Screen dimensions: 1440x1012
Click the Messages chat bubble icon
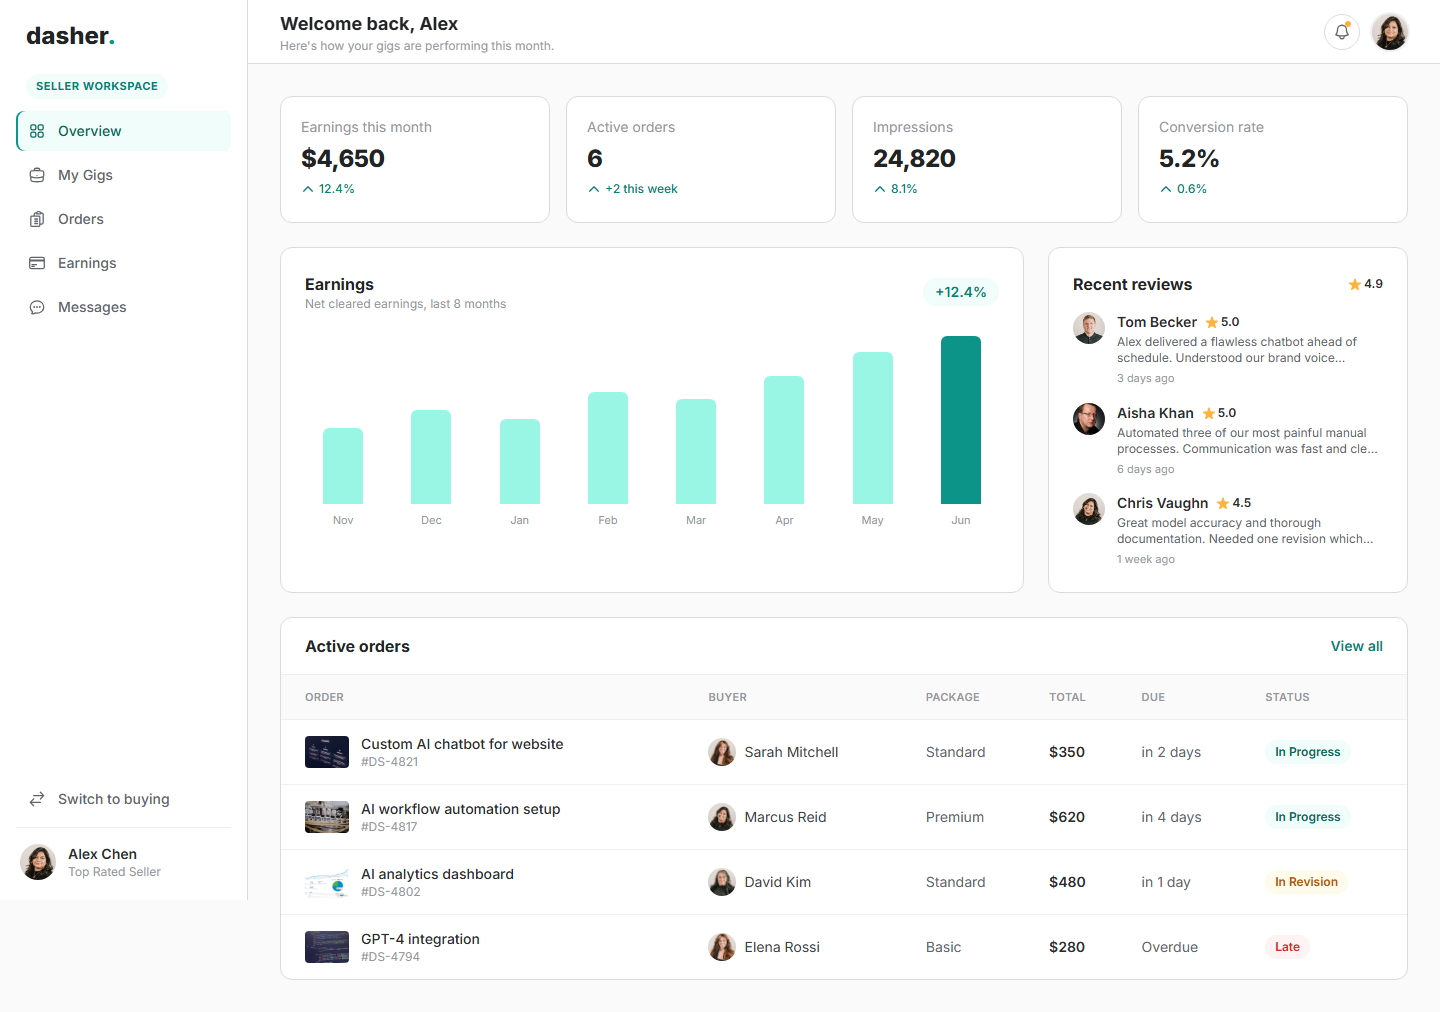[37, 307]
